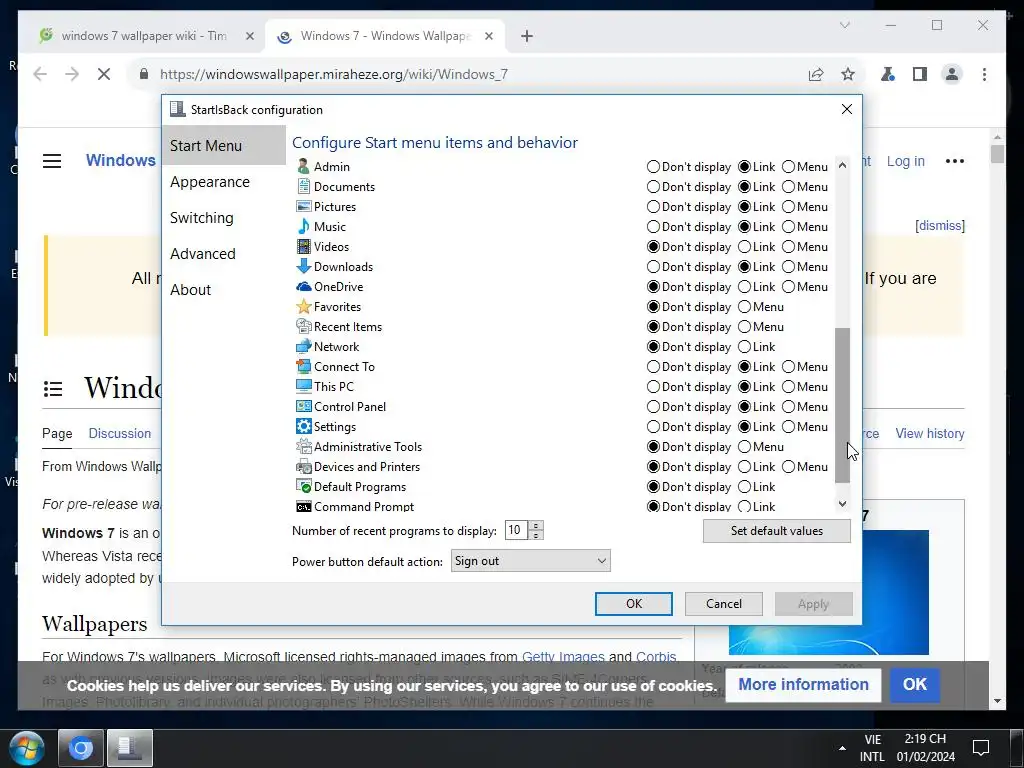
Task: Open the Power button default action dropdown
Action: [x=530, y=561]
